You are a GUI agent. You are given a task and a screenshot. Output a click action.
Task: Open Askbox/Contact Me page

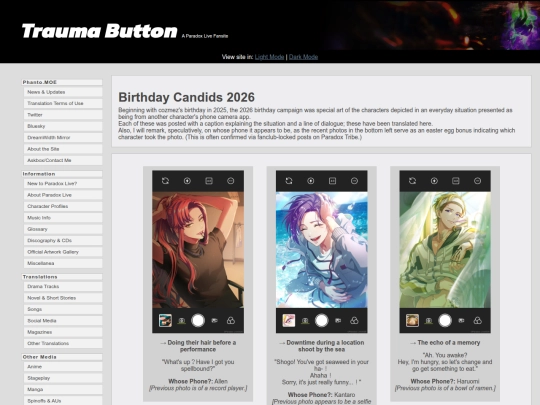tap(63, 160)
